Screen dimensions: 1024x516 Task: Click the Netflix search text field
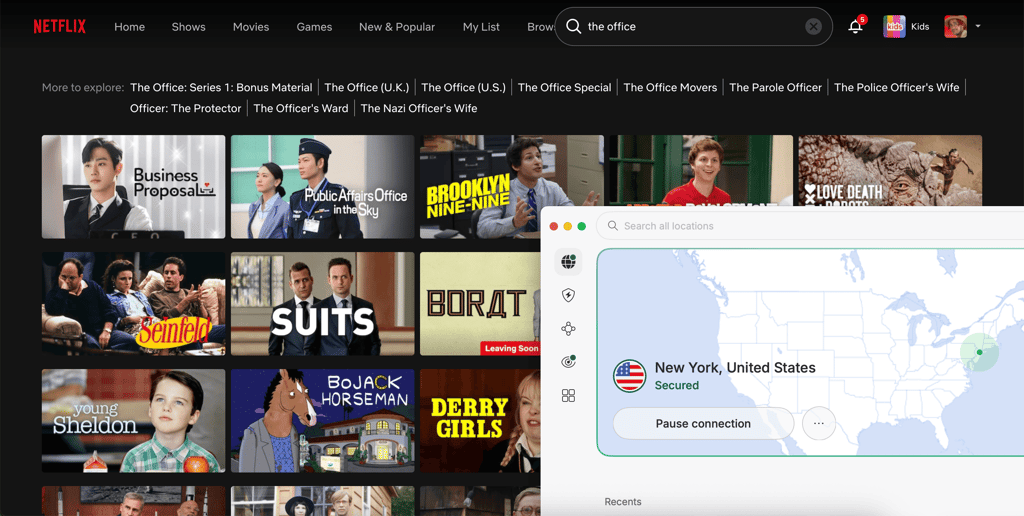(692, 27)
